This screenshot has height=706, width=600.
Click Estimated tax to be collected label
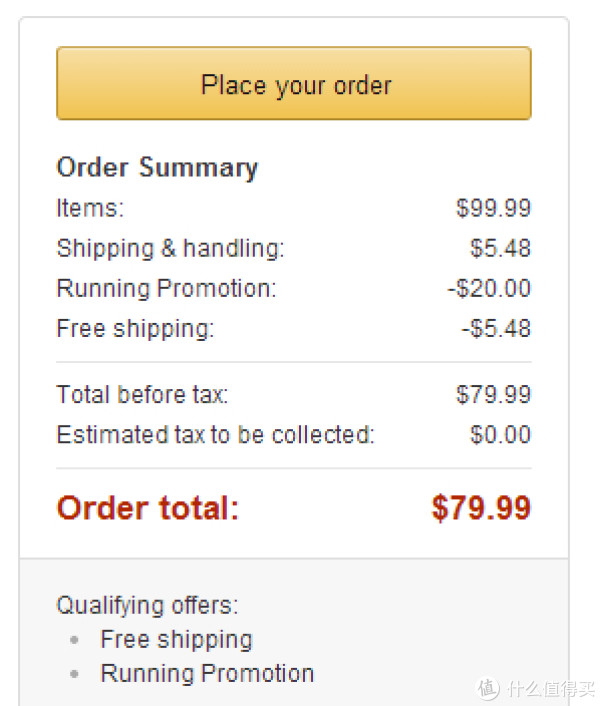point(215,434)
